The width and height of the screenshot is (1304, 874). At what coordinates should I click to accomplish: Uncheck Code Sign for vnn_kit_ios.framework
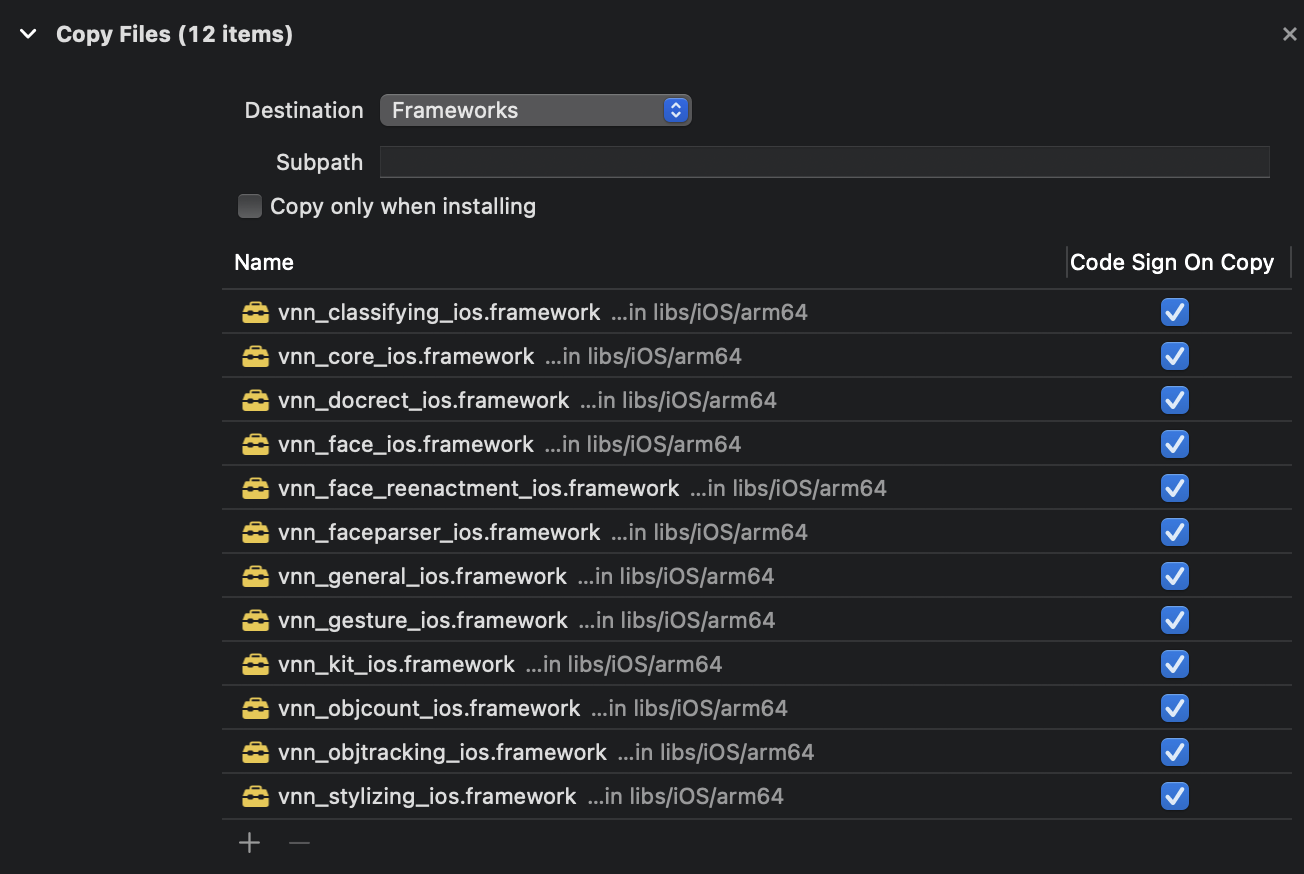coord(1175,665)
